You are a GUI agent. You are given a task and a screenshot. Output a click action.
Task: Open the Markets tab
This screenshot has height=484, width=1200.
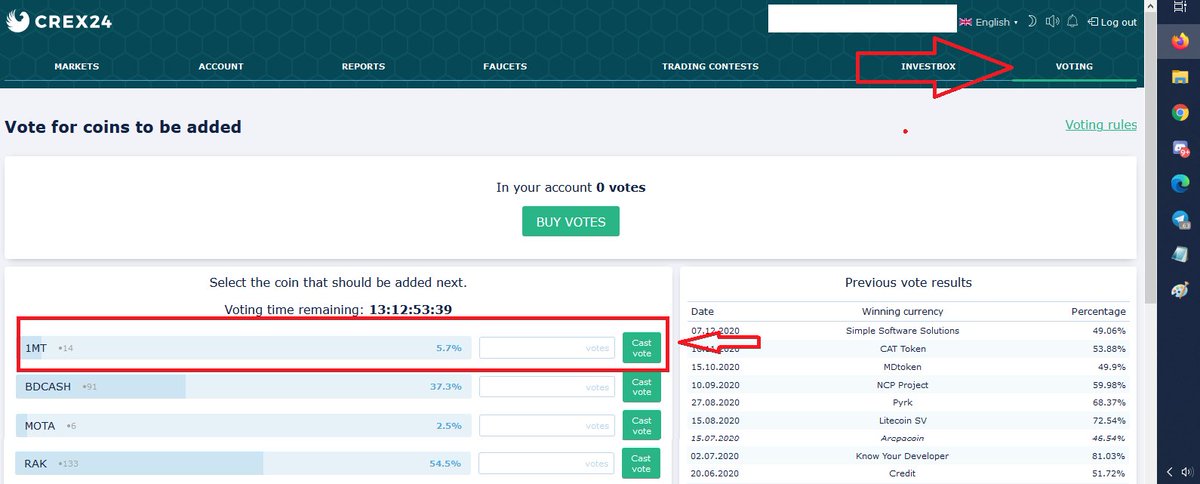tap(77, 67)
